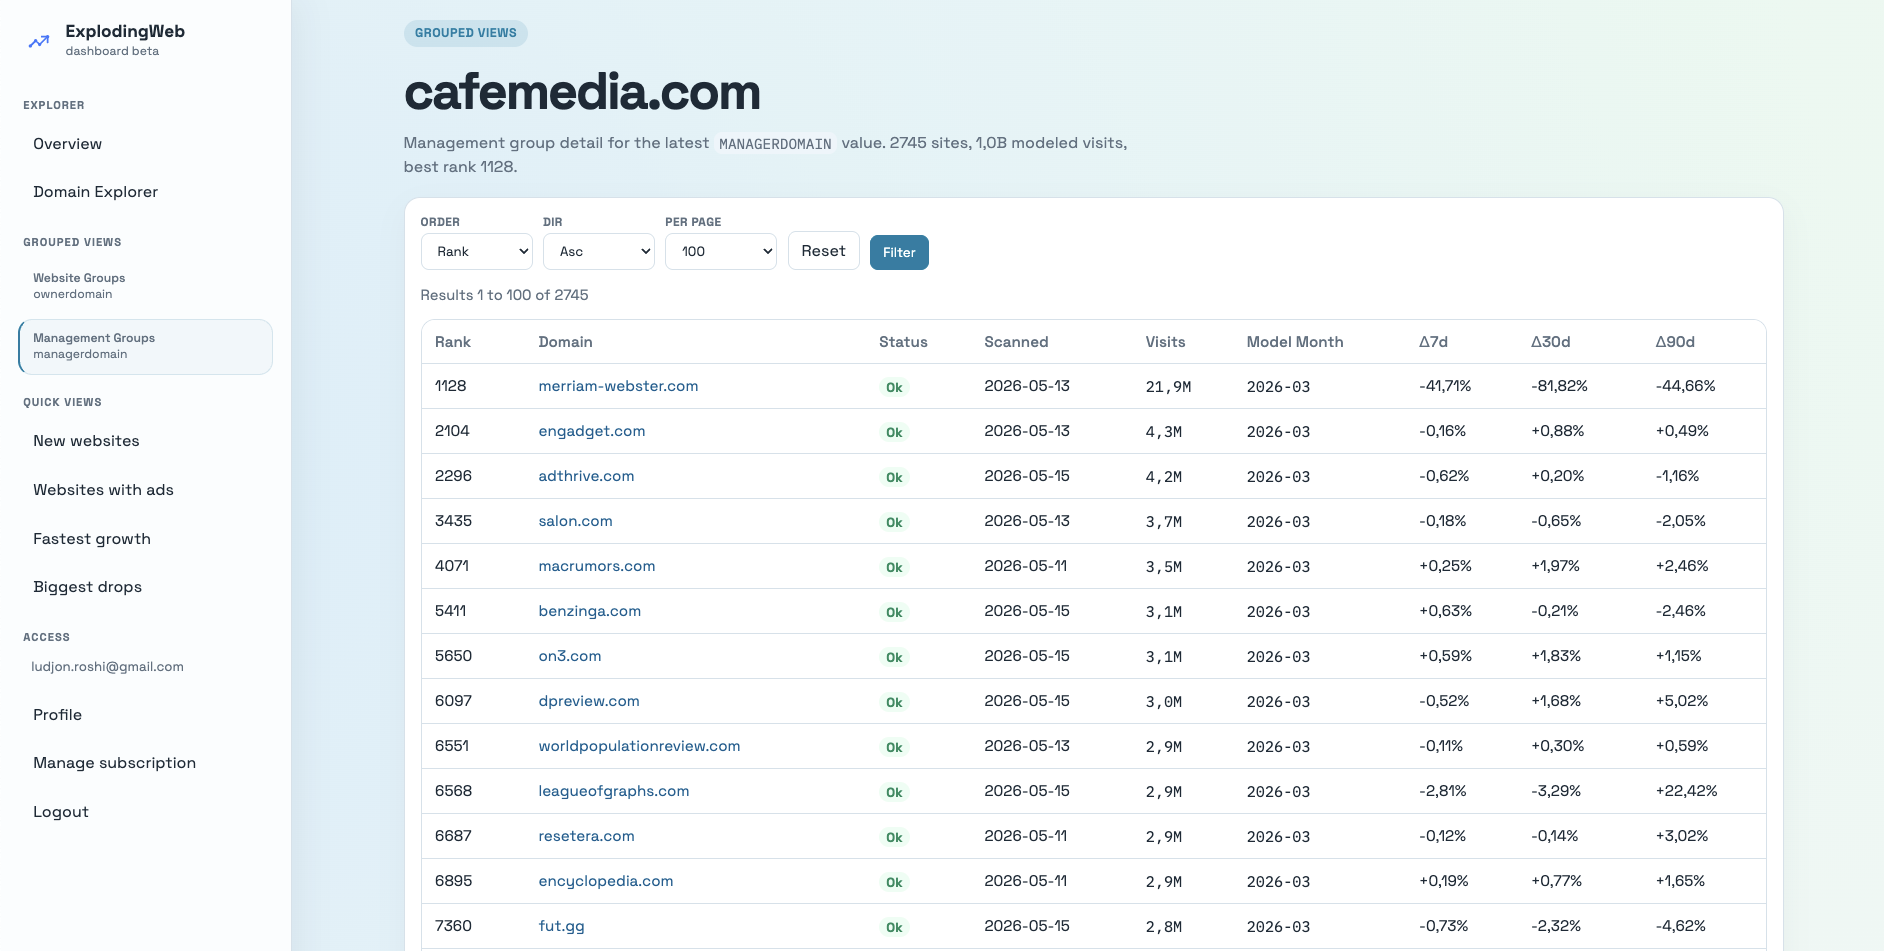This screenshot has width=1884, height=951.
Task: Click the ExplodingWeb trending-arrow logo icon
Action: 39,42
